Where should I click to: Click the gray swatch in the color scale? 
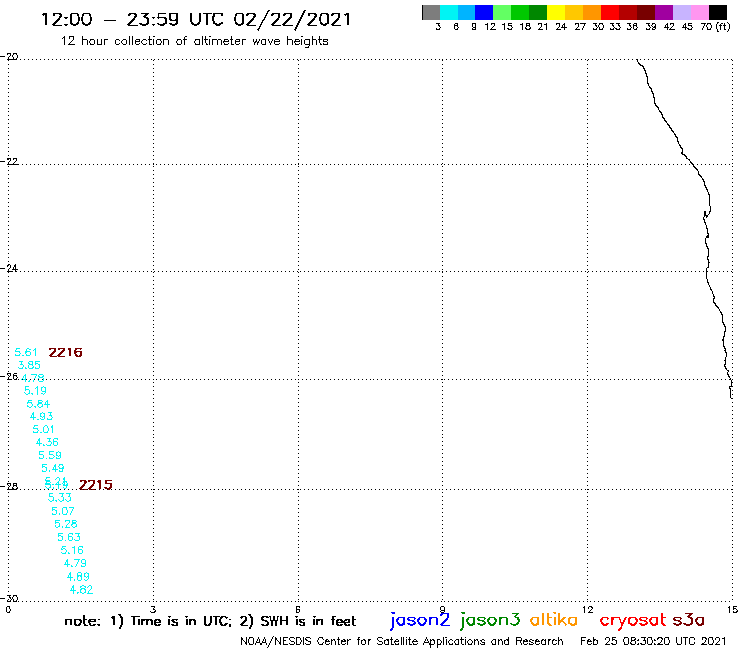[x=431, y=12]
